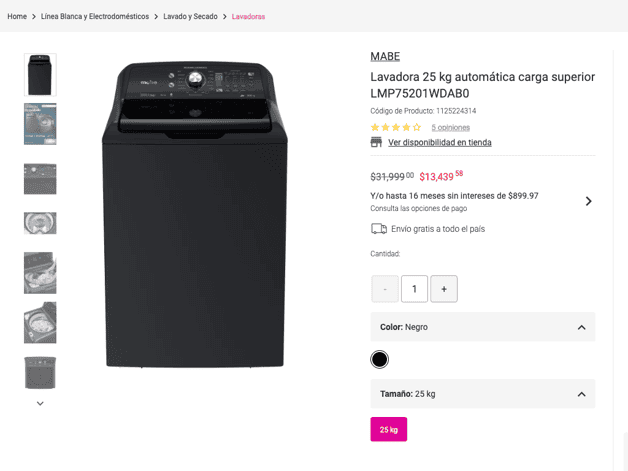Open the MABE brand link
This screenshot has width=628, height=471.
pos(385,56)
